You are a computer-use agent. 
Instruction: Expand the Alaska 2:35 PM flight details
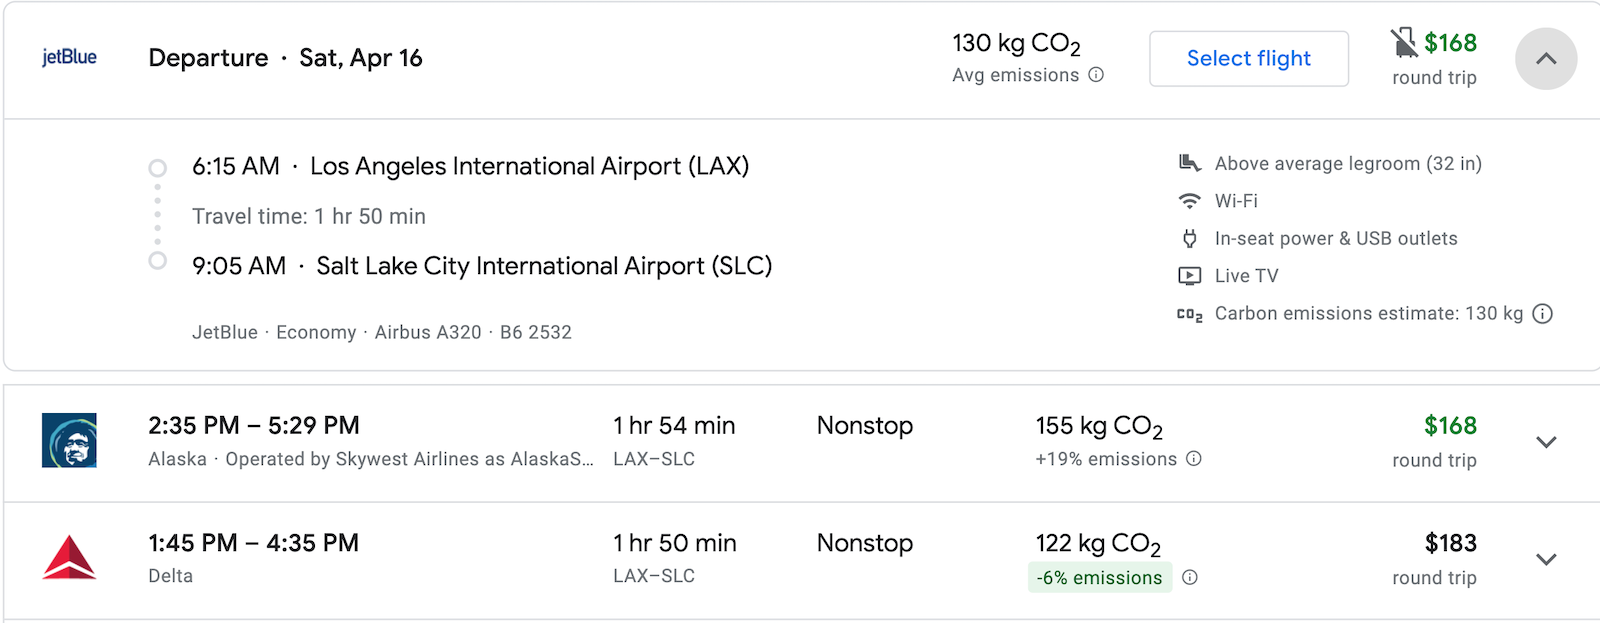(x=1546, y=441)
